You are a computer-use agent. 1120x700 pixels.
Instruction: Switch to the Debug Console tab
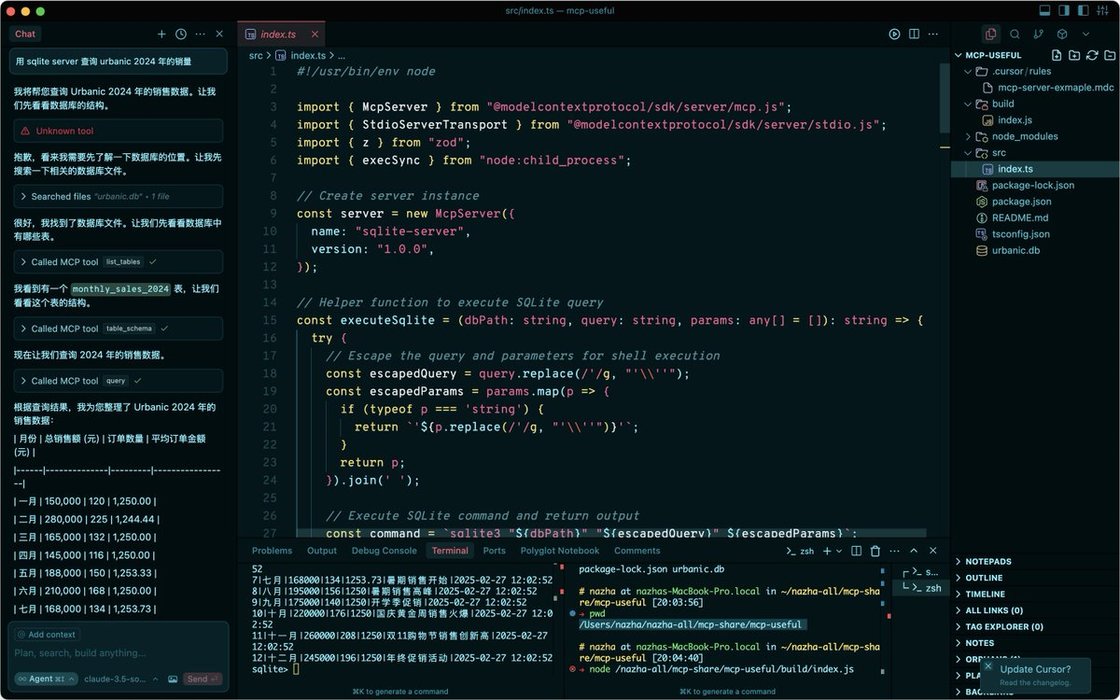click(x=384, y=551)
